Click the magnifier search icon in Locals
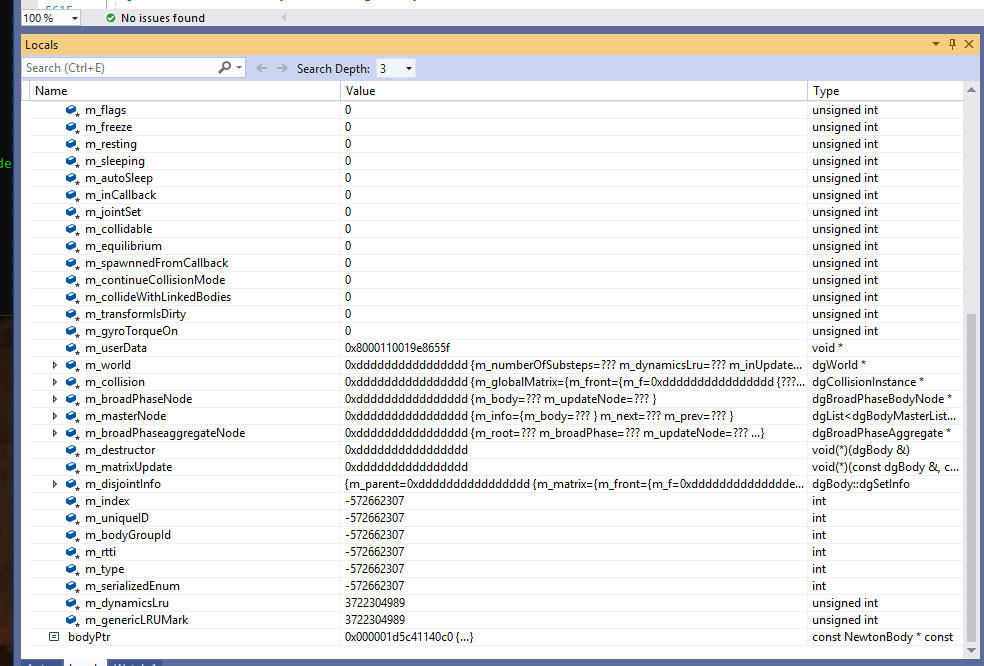Image resolution: width=984 pixels, height=666 pixels. pos(225,68)
